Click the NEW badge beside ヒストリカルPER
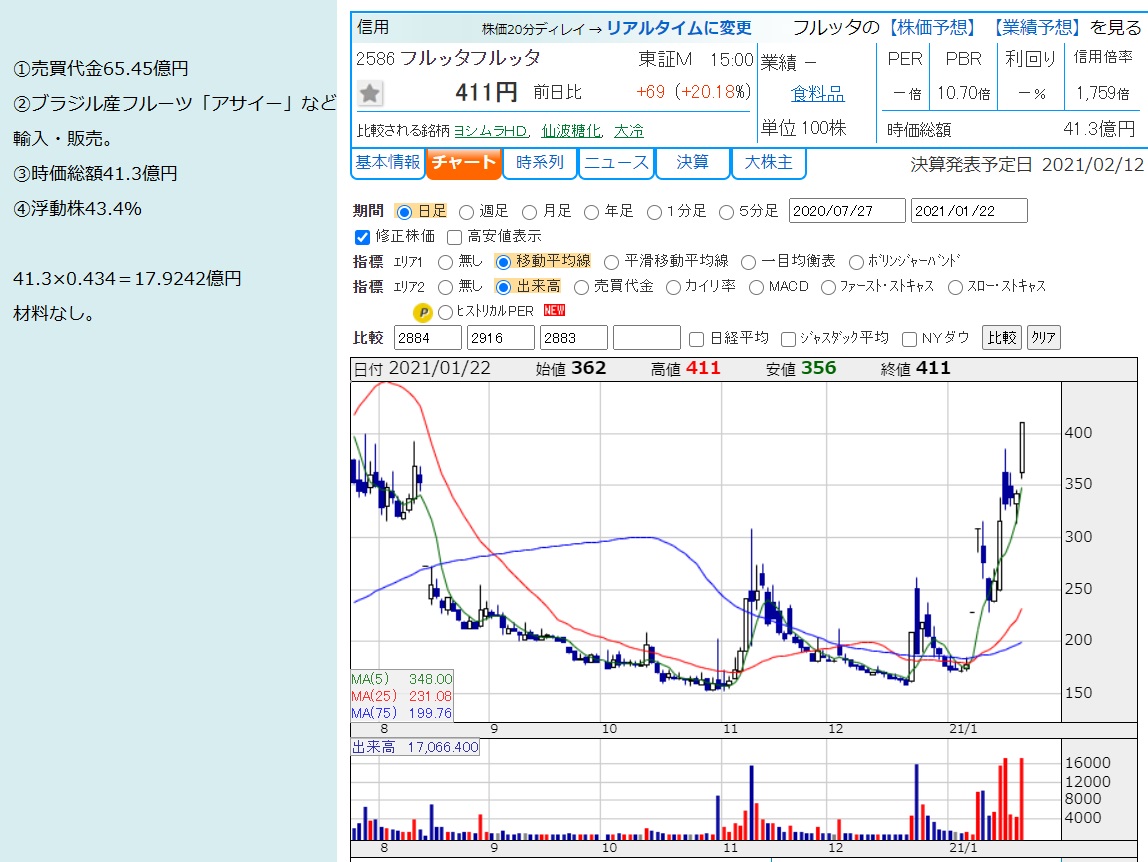Screen dimensions: 1148x862 coord(554,311)
